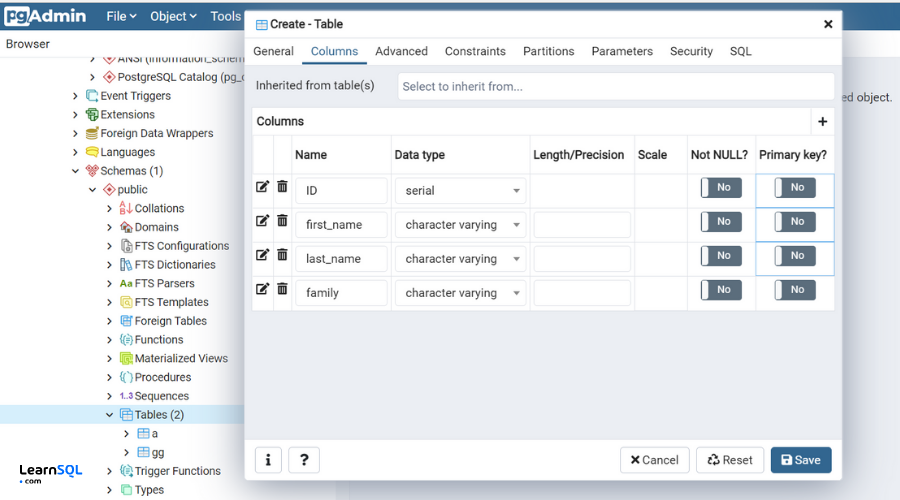The height and width of the screenshot is (500, 900).
Task: Click the Materialized Views icon
Action: point(126,358)
